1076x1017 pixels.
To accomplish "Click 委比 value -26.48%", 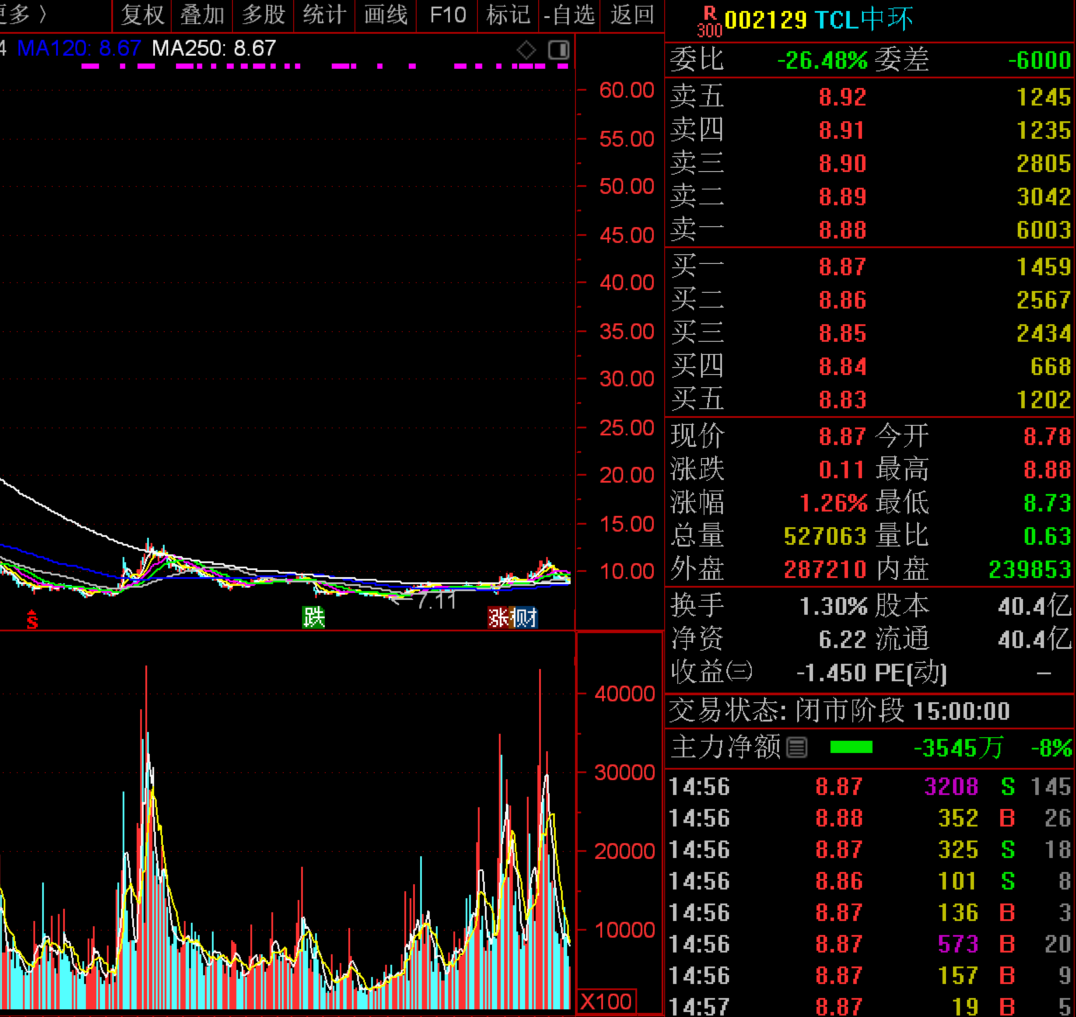I will 822,60.
